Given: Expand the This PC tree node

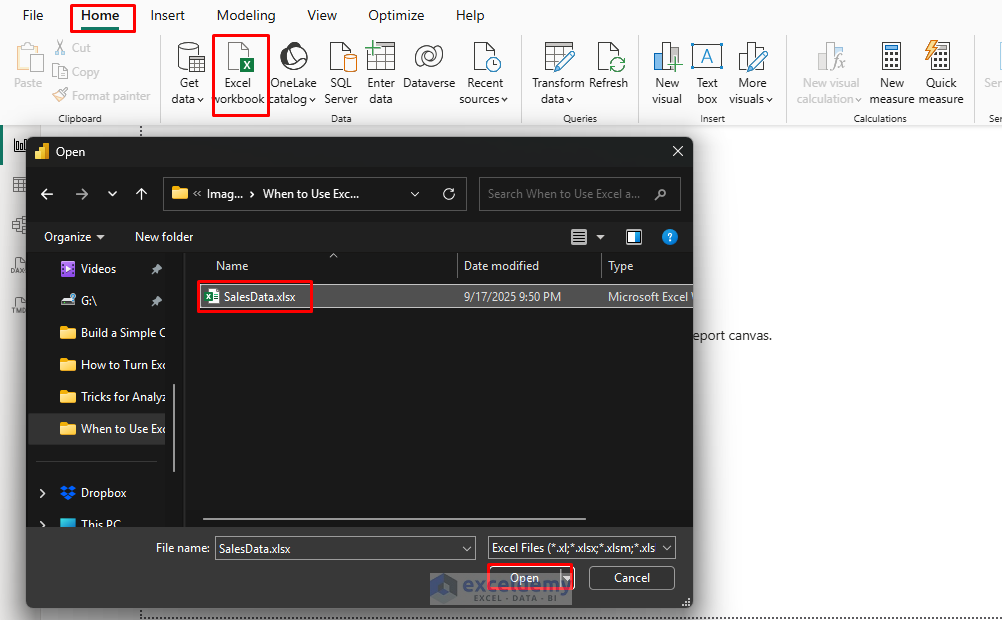Looking at the screenshot, I should click(43, 523).
